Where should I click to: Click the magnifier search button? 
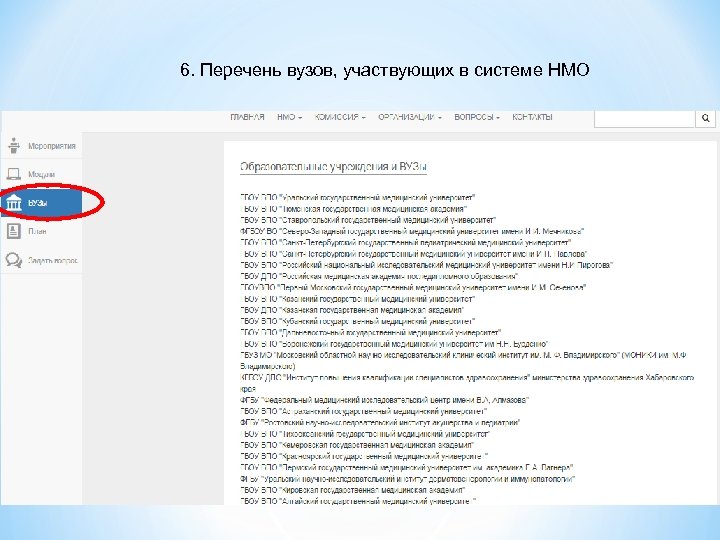tap(705, 118)
